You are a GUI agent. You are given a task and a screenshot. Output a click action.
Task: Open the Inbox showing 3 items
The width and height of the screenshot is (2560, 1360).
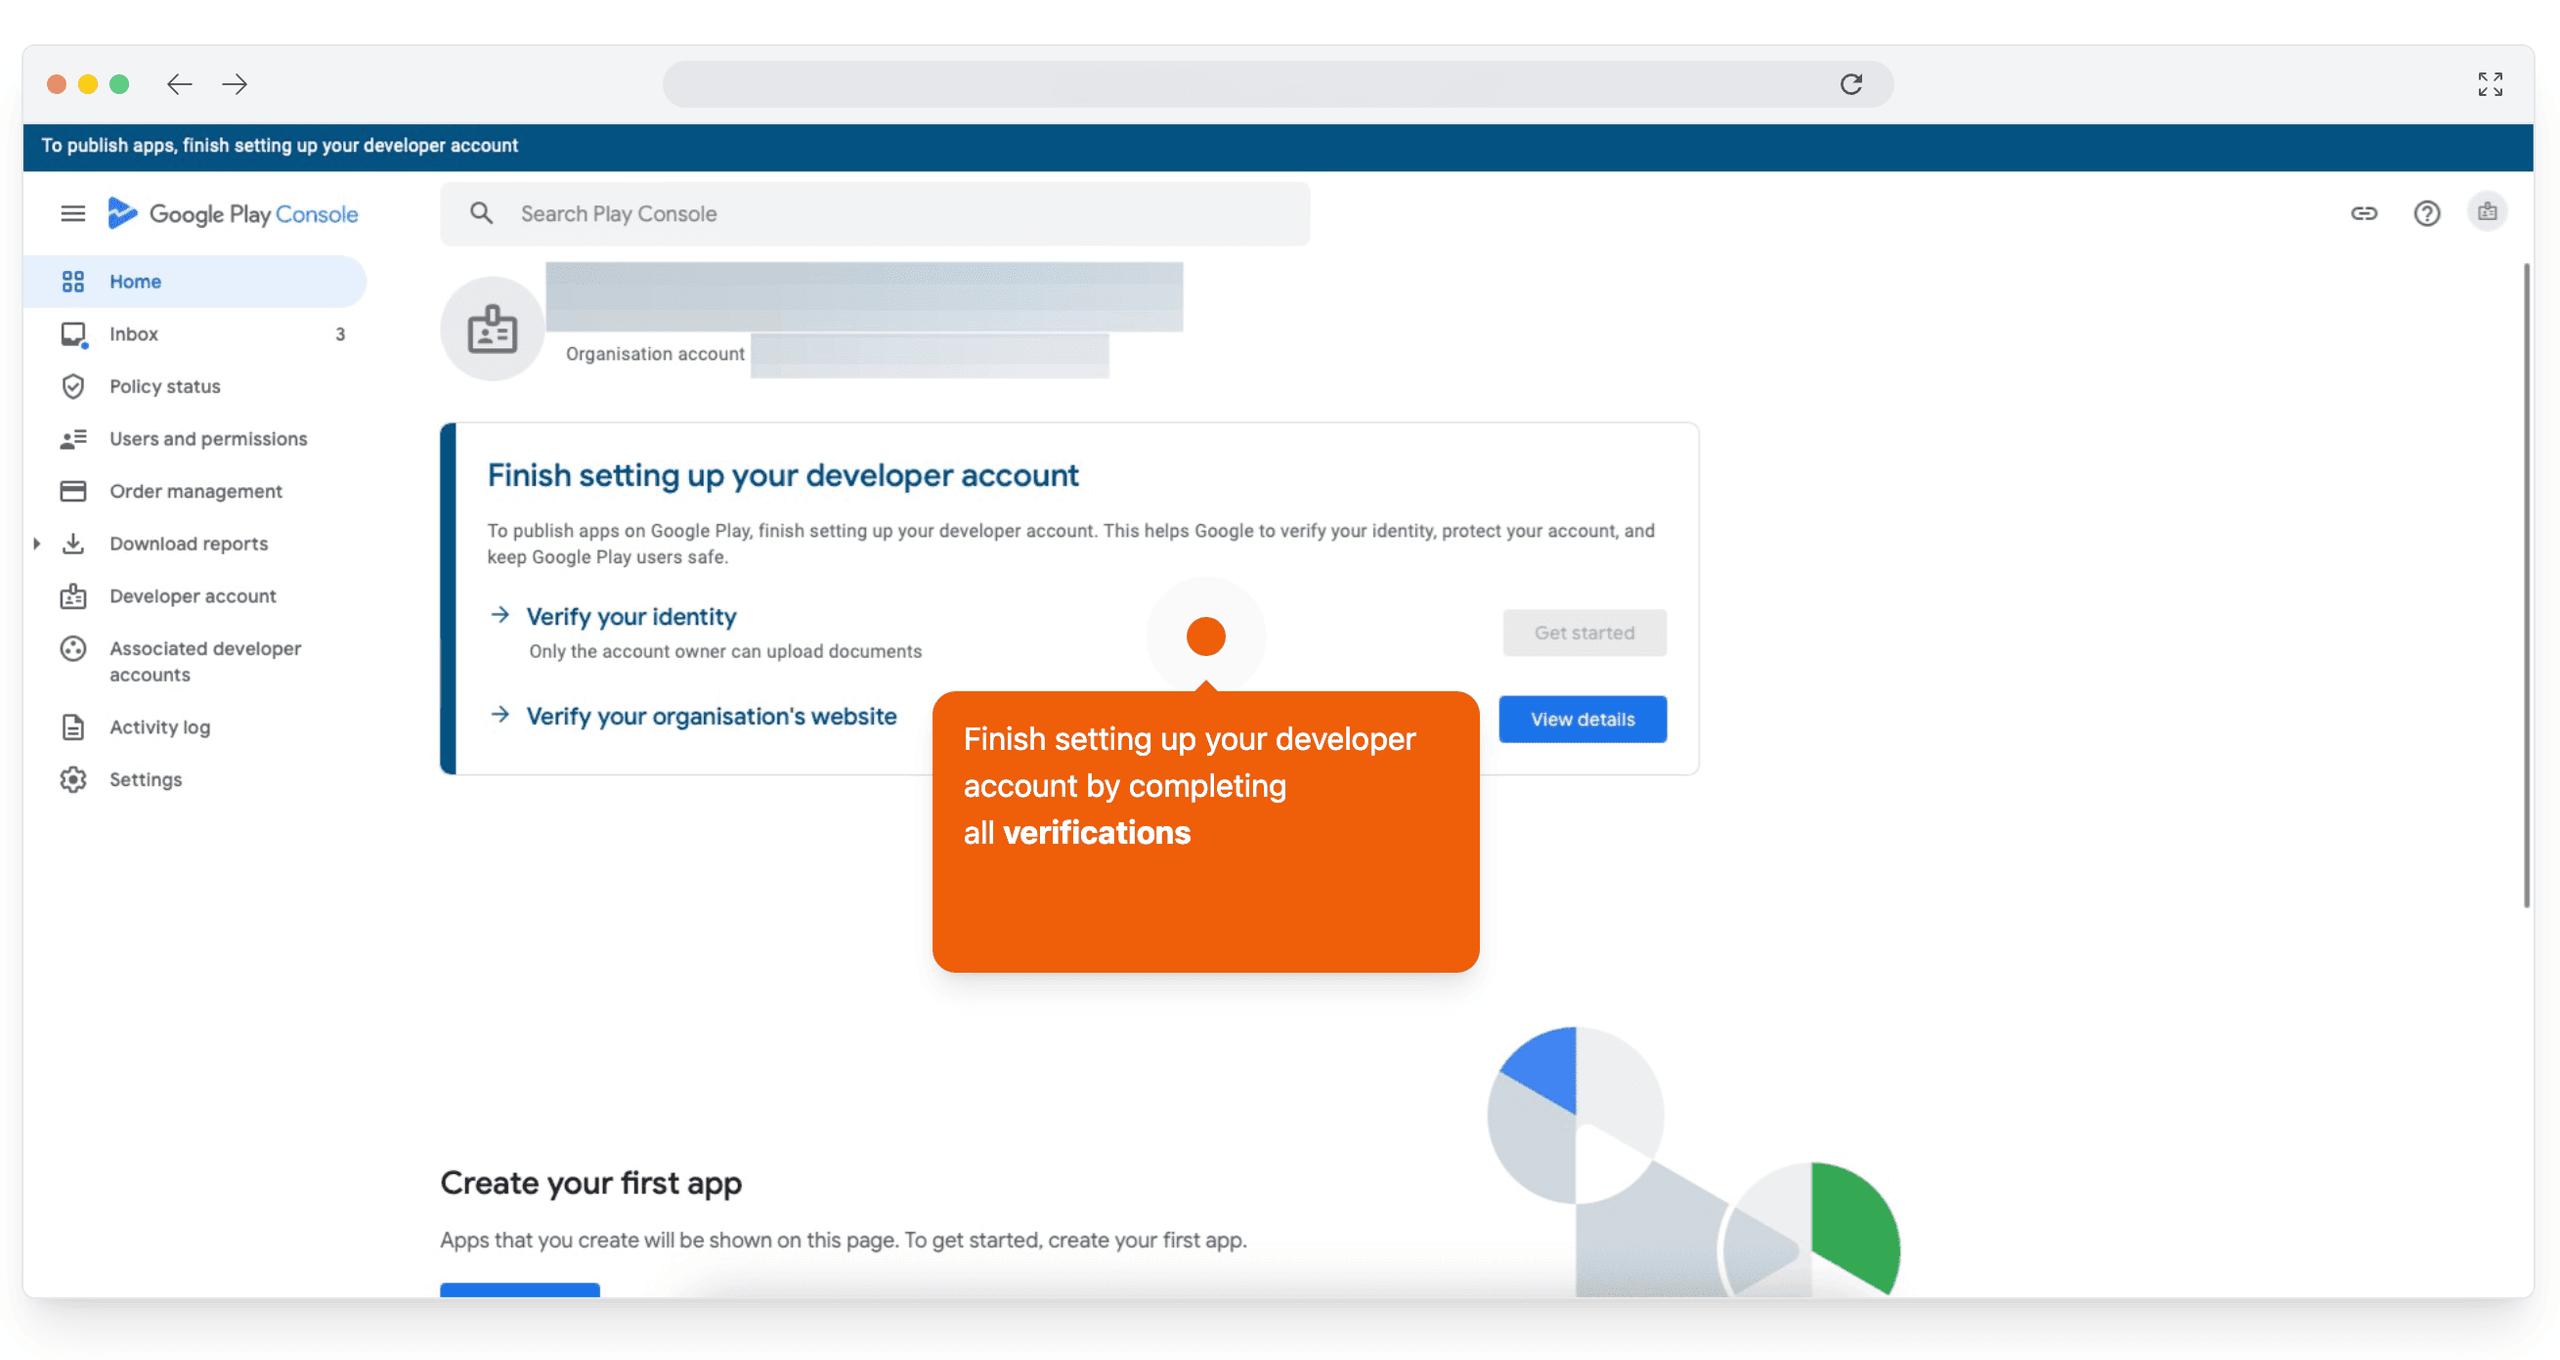[x=133, y=333]
